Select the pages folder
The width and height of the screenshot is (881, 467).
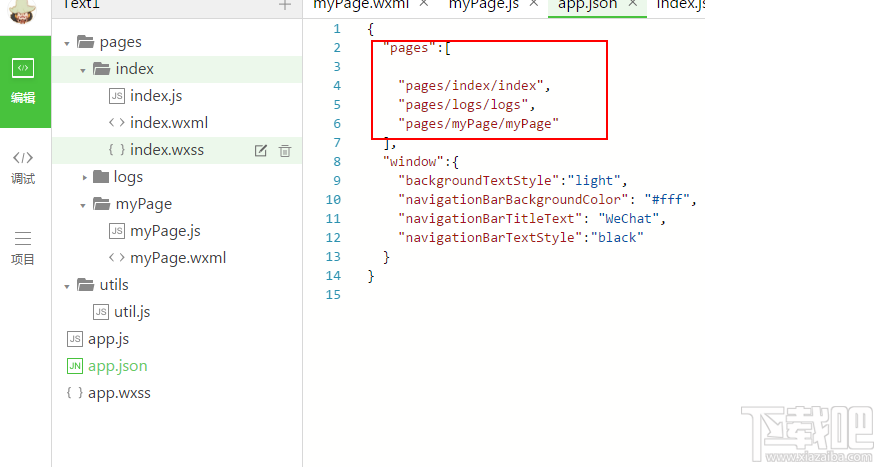[x=177, y=42]
